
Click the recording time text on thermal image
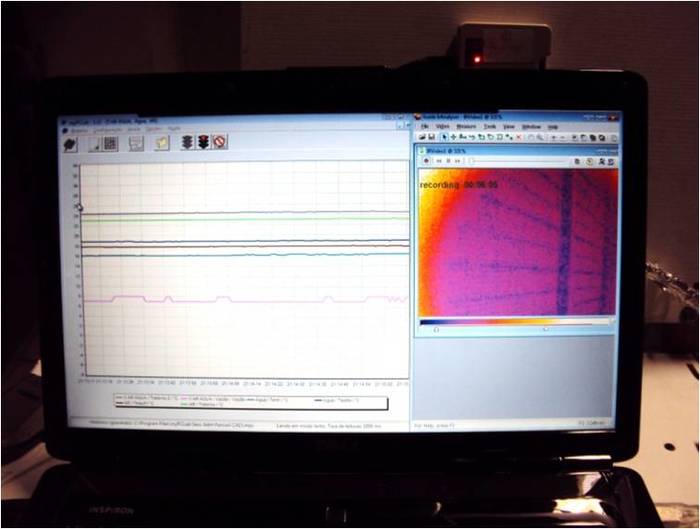click(x=459, y=185)
